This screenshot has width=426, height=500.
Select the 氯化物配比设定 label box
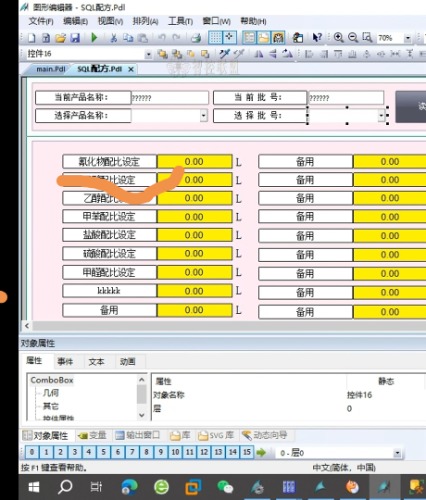[109, 162]
